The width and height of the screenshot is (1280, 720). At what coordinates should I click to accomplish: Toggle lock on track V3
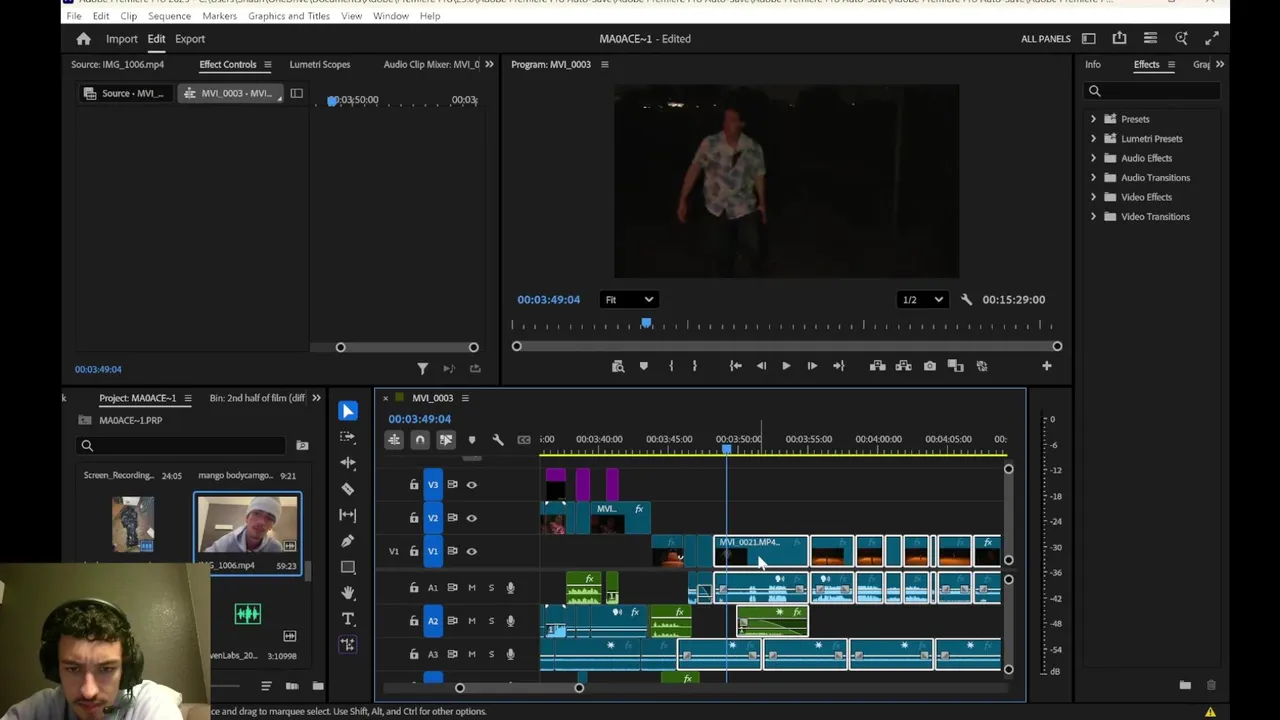coord(414,485)
